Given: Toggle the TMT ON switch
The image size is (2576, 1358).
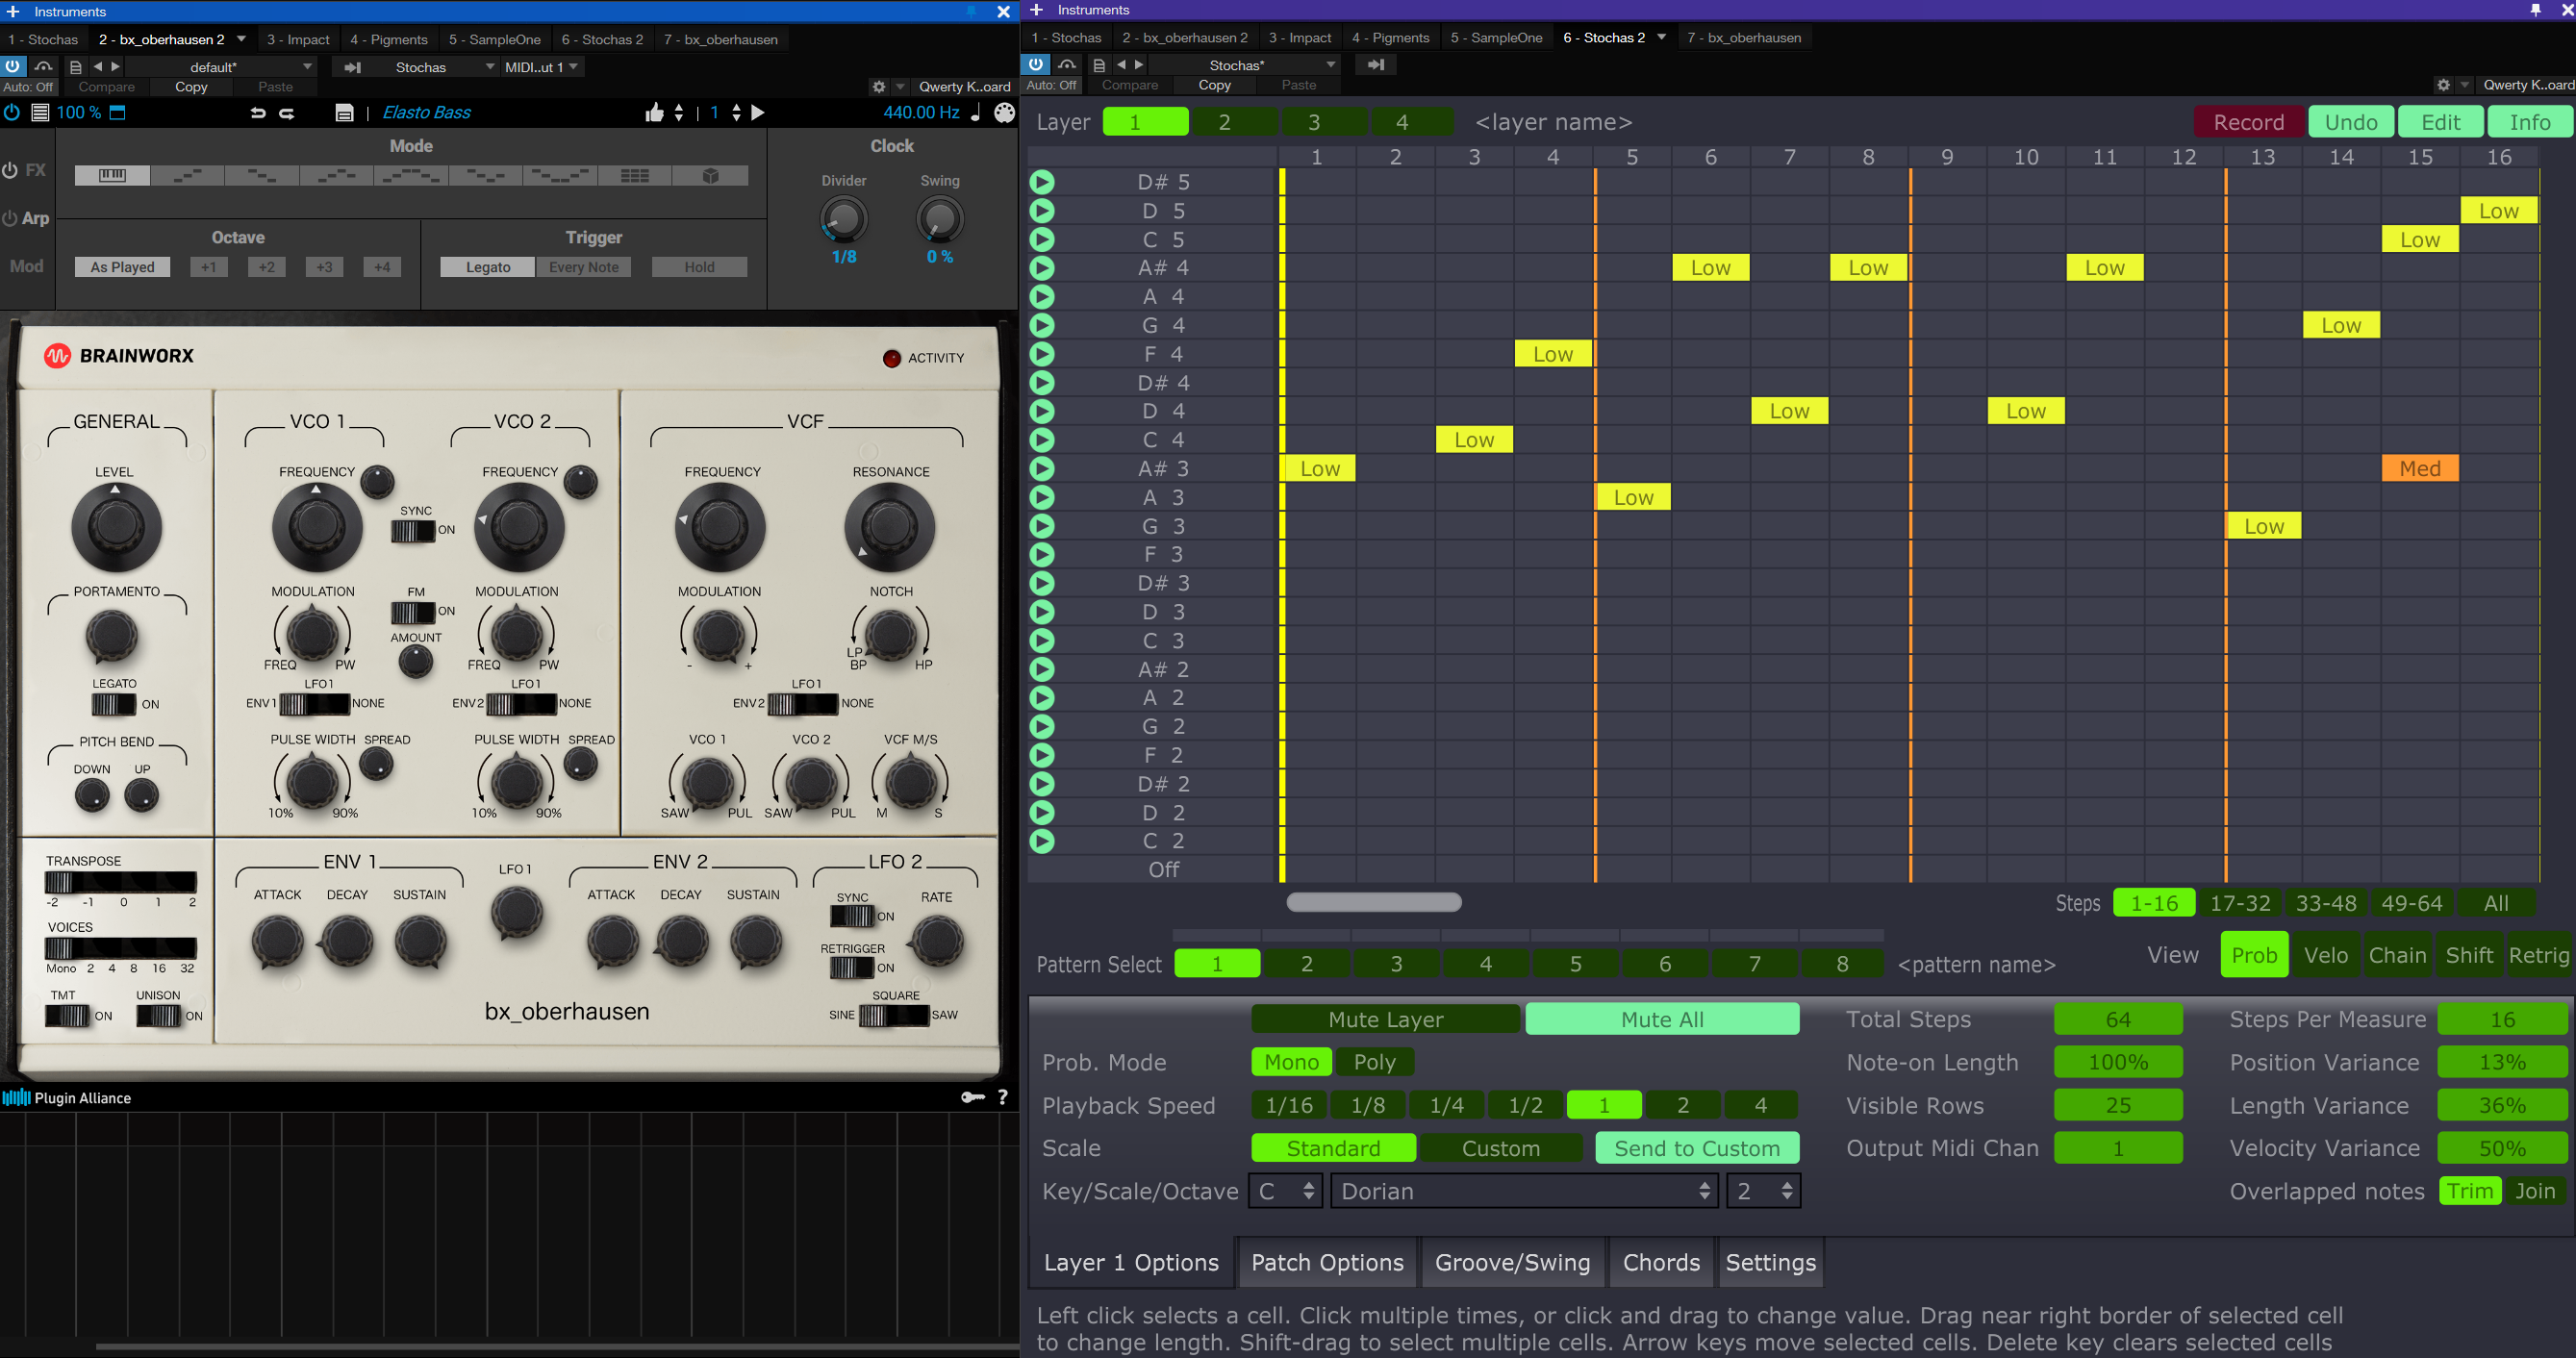Looking at the screenshot, I should coord(67,1016).
